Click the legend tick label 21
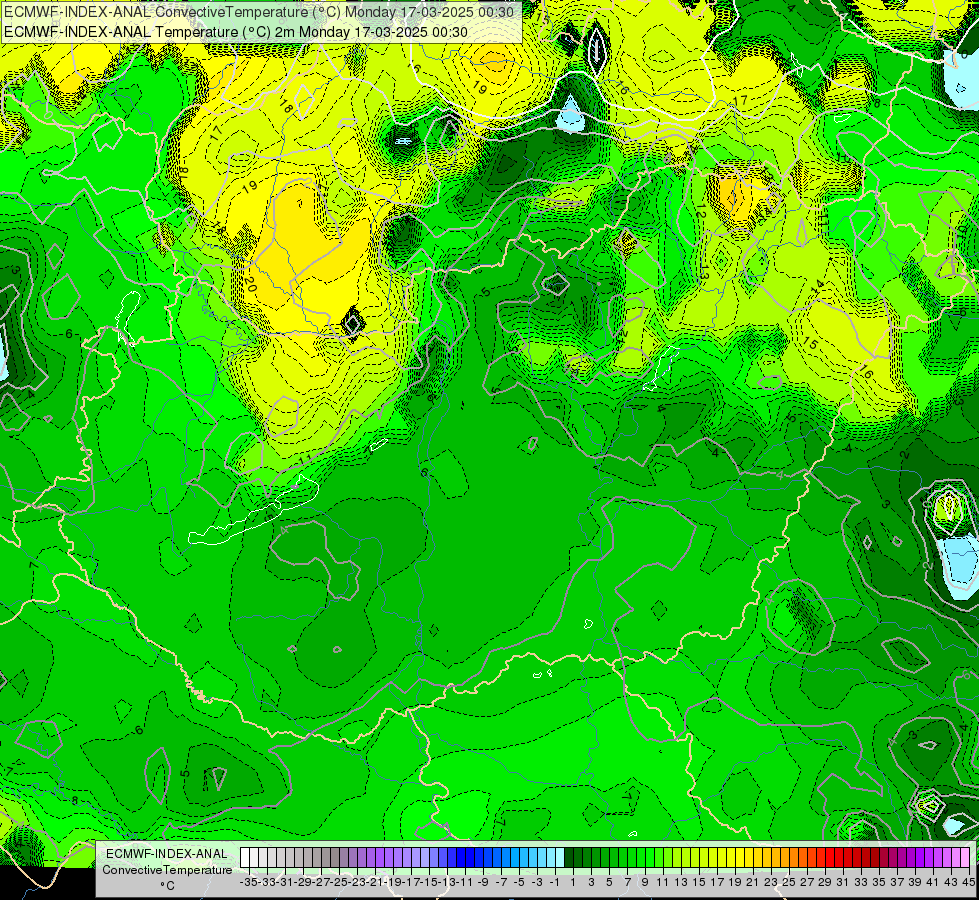979x900 pixels. (753, 882)
